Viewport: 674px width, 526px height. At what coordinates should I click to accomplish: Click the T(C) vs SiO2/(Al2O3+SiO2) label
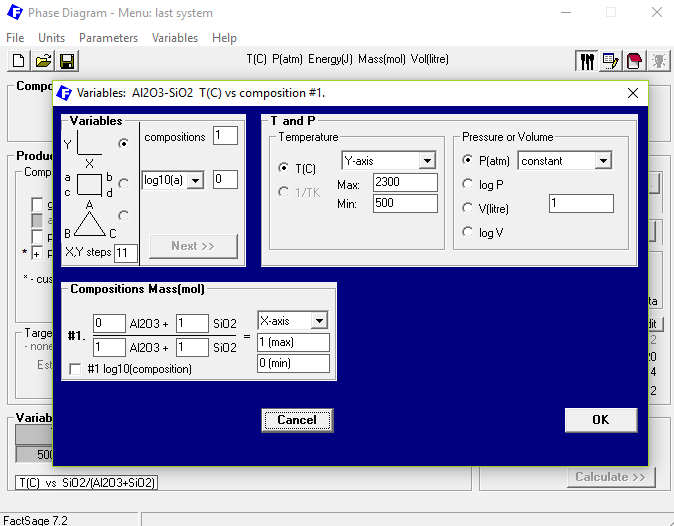tap(86, 483)
